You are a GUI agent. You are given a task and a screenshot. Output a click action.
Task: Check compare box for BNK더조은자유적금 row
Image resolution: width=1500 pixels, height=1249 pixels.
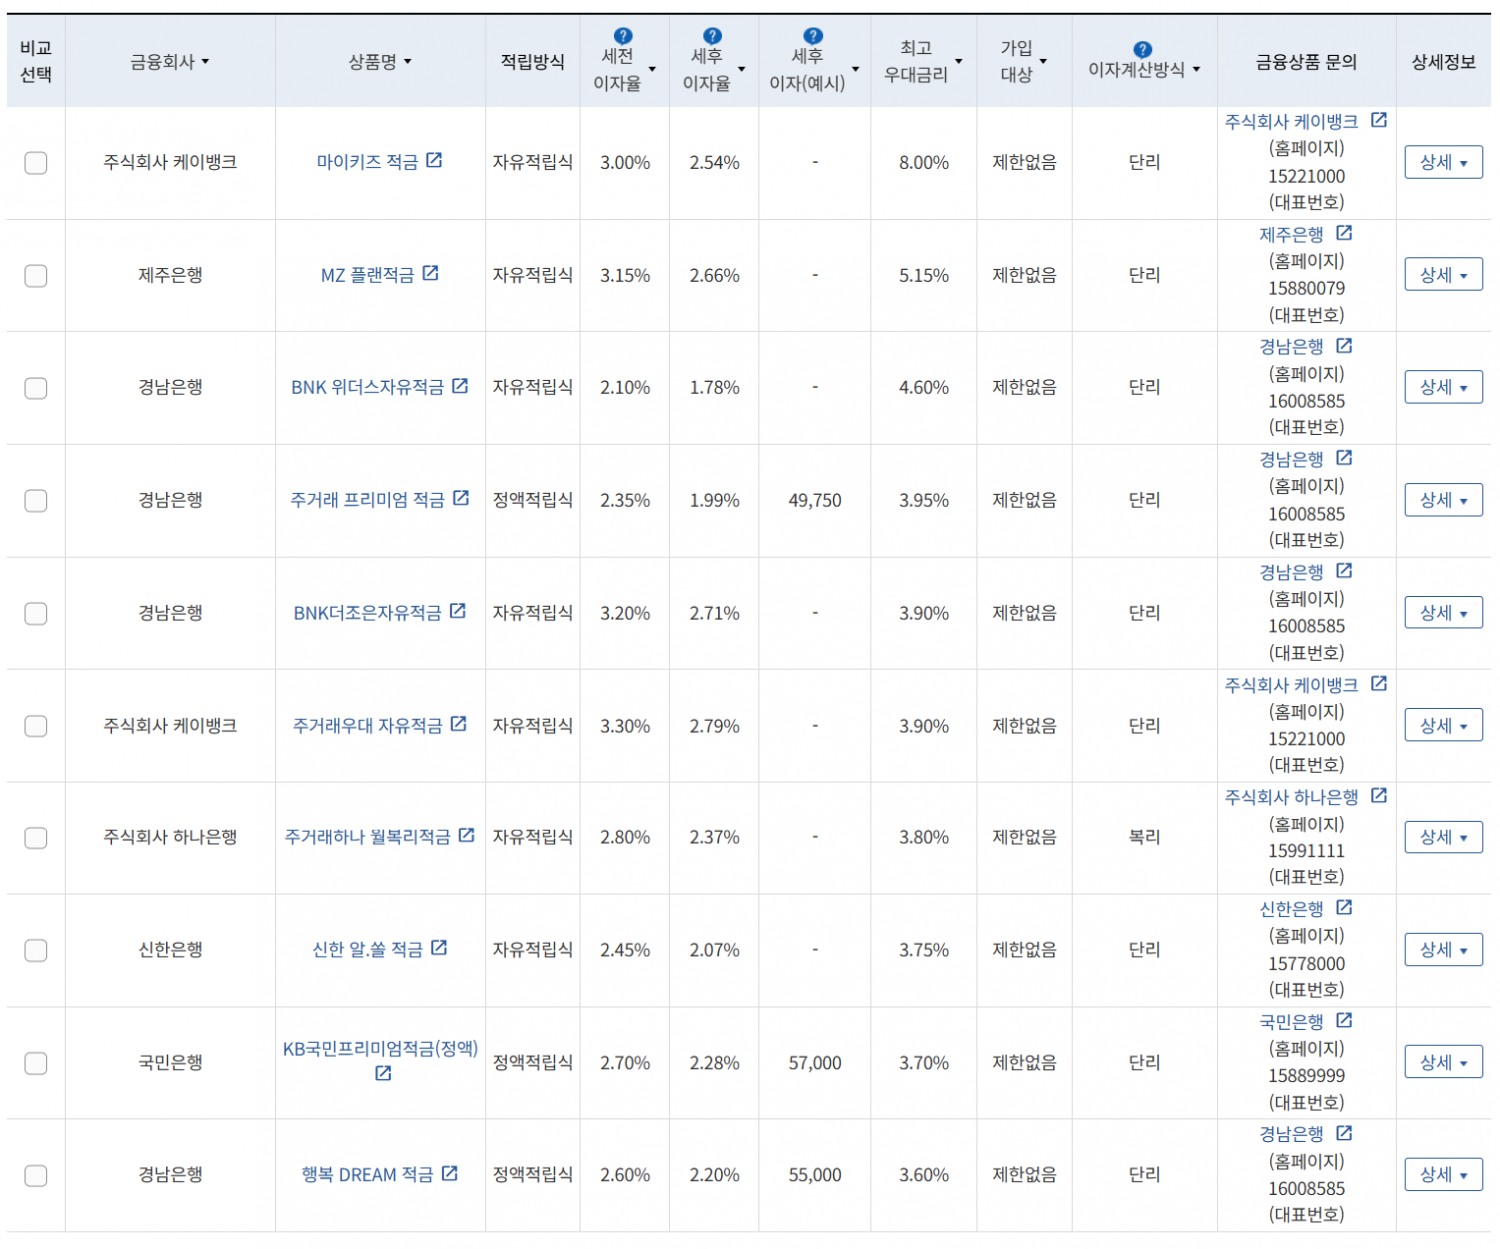(36, 614)
